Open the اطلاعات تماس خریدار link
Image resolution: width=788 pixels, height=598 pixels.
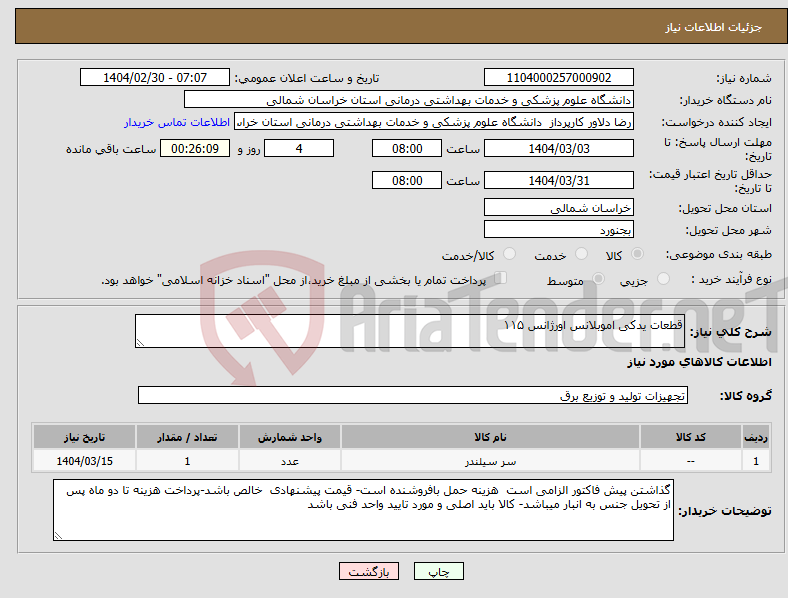click(177, 122)
